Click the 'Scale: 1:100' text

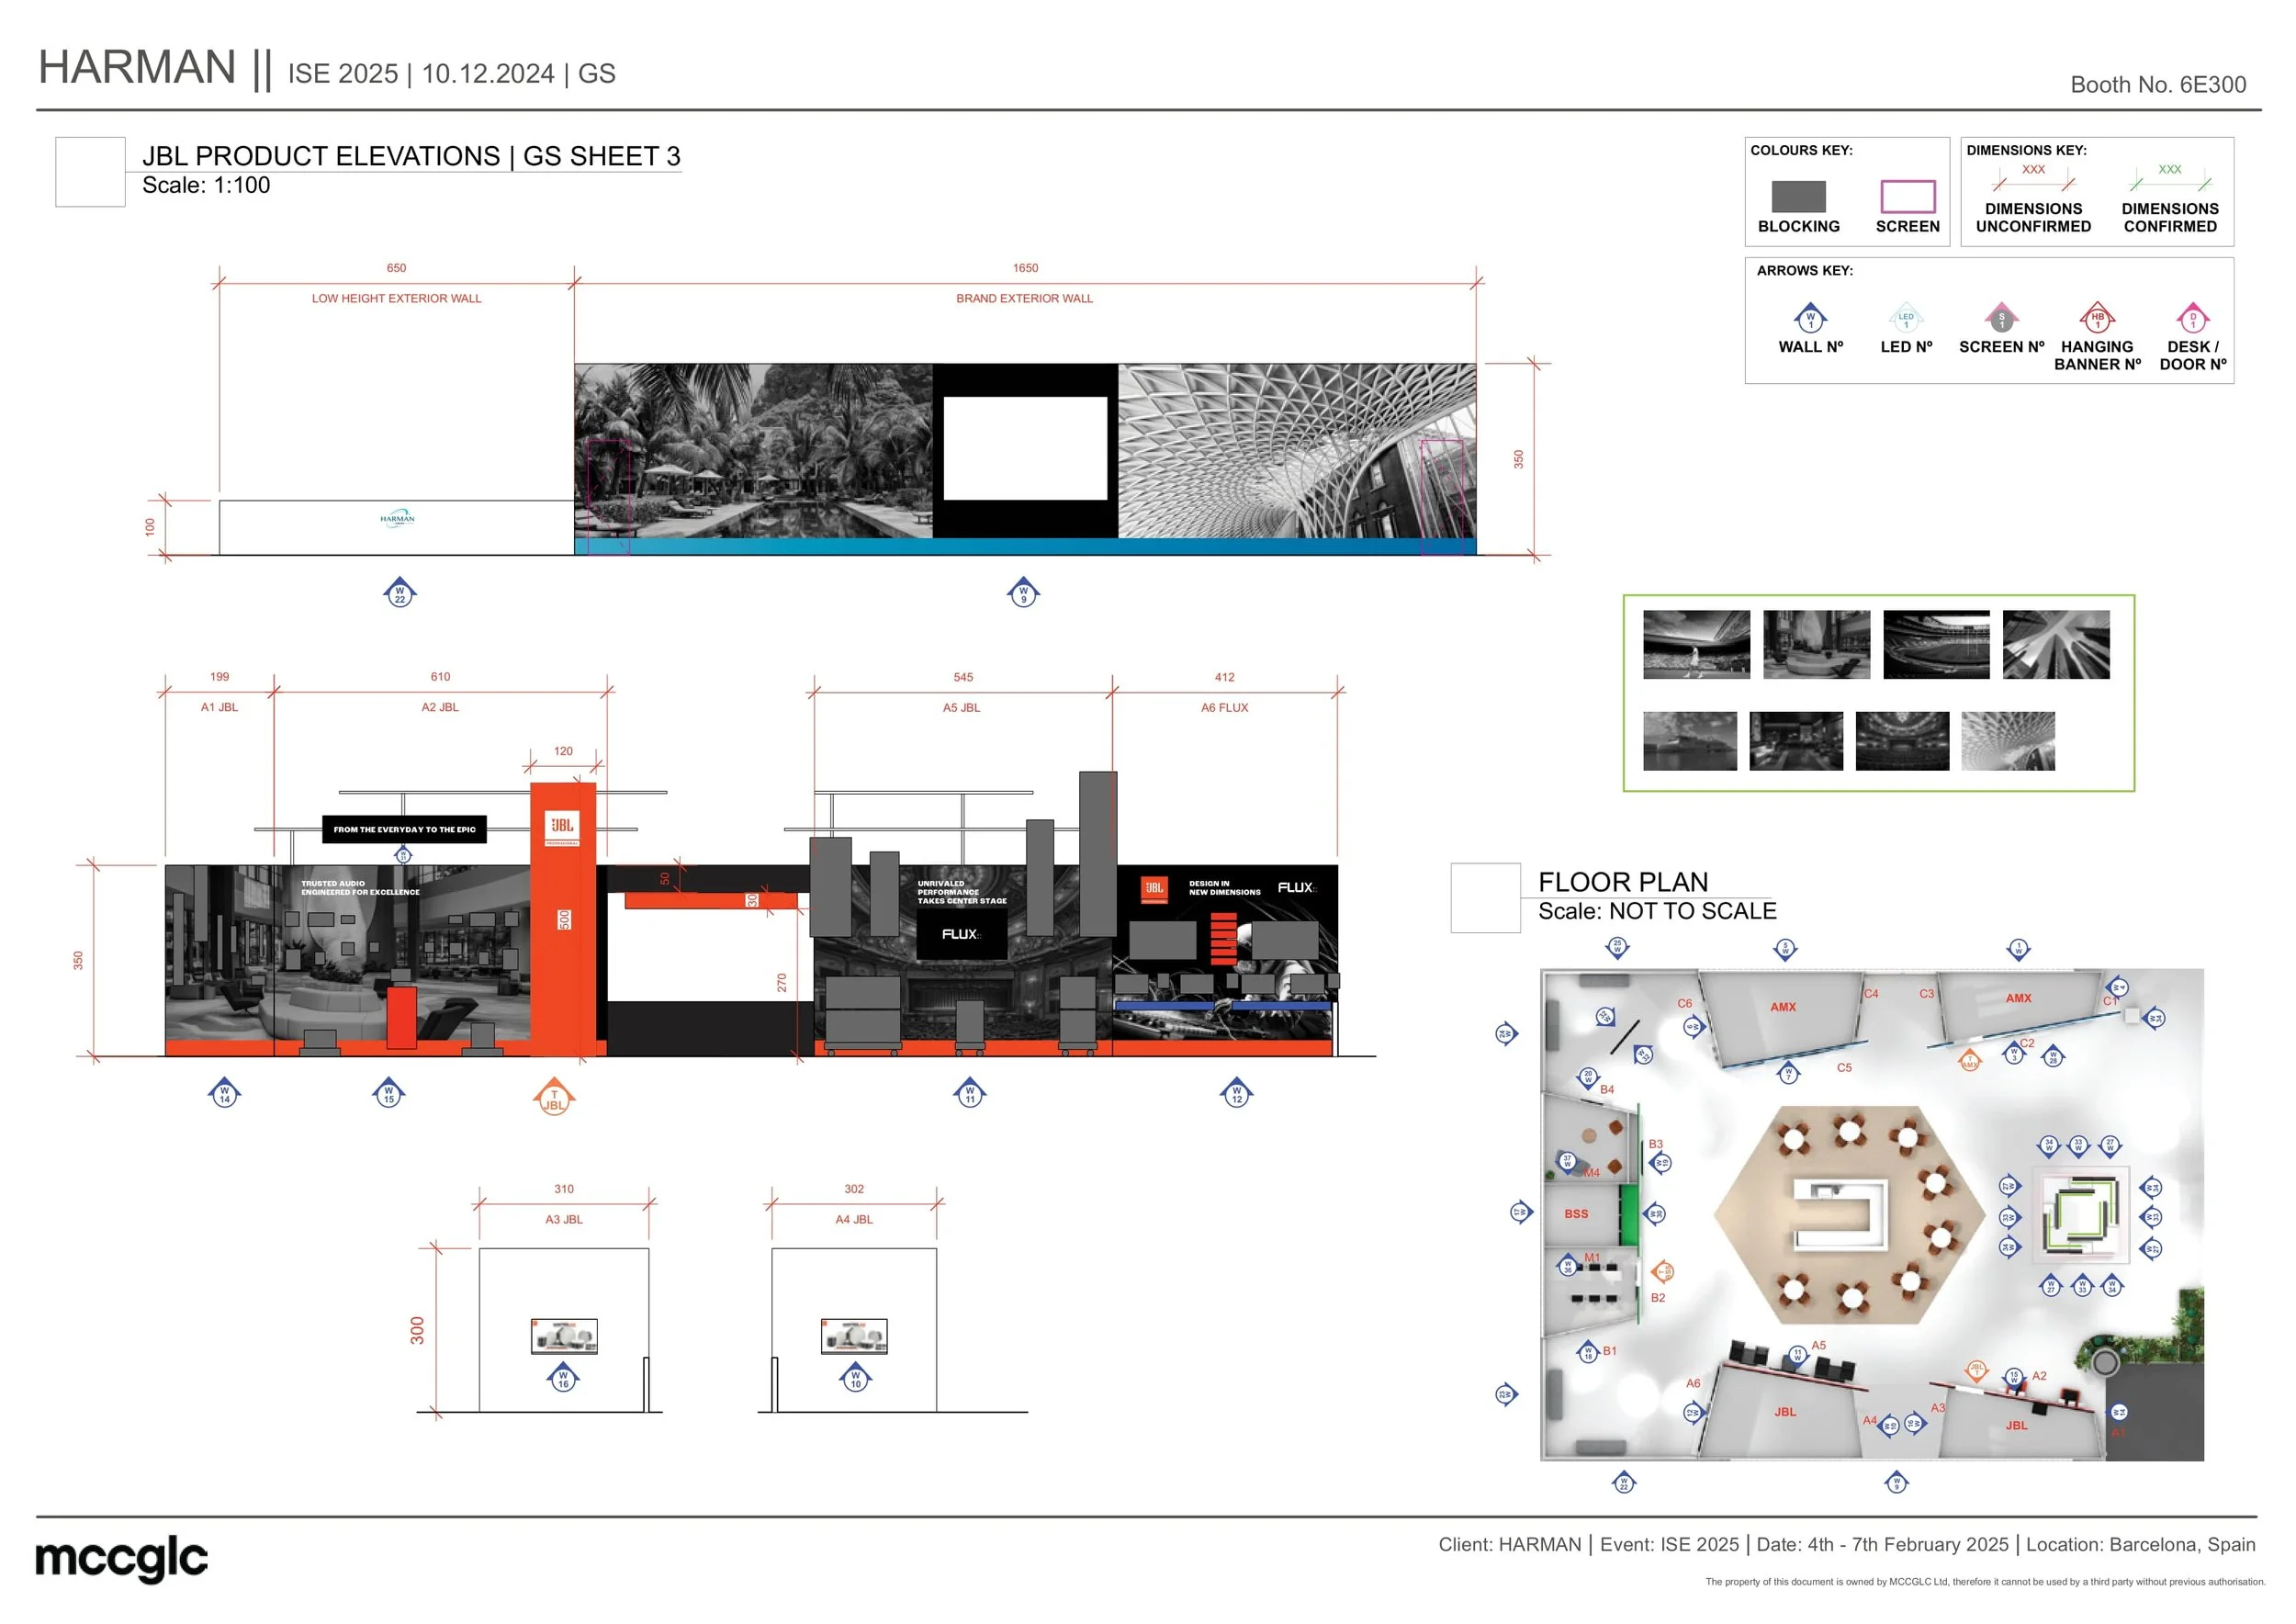tap(206, 185)
